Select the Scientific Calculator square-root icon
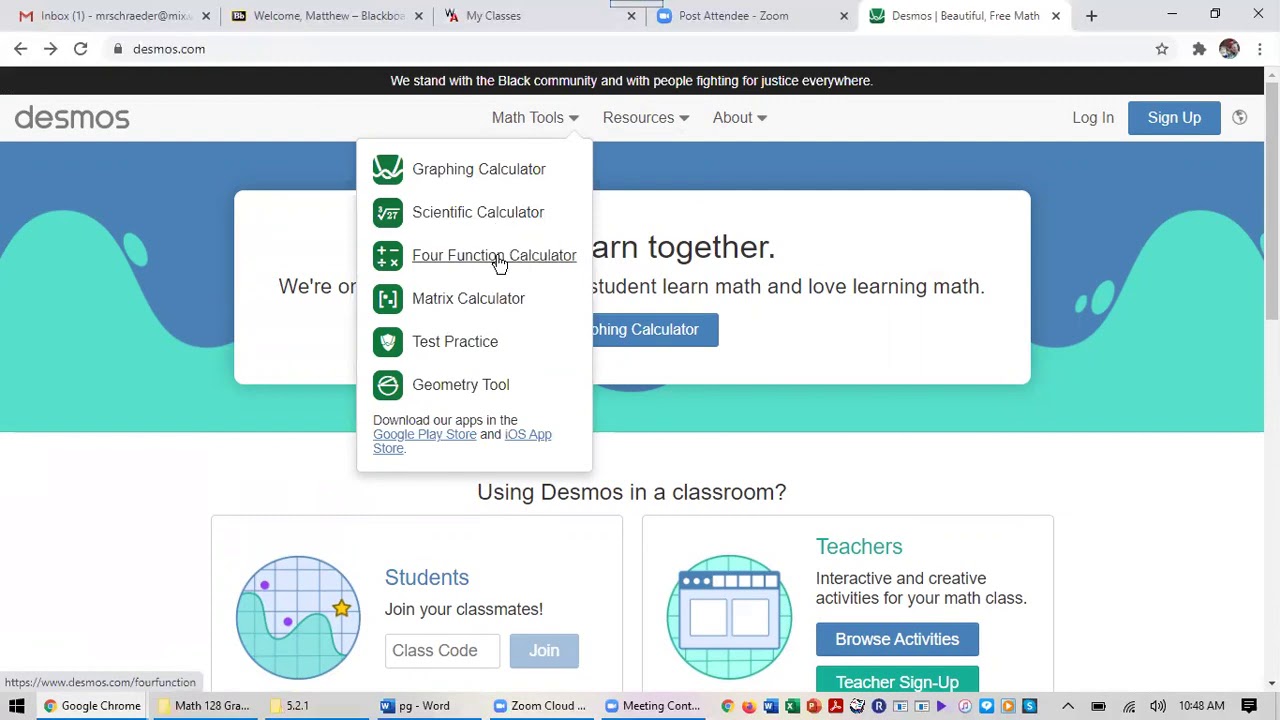The height and width of the screenshot is (720, 1280). [388, 212]
